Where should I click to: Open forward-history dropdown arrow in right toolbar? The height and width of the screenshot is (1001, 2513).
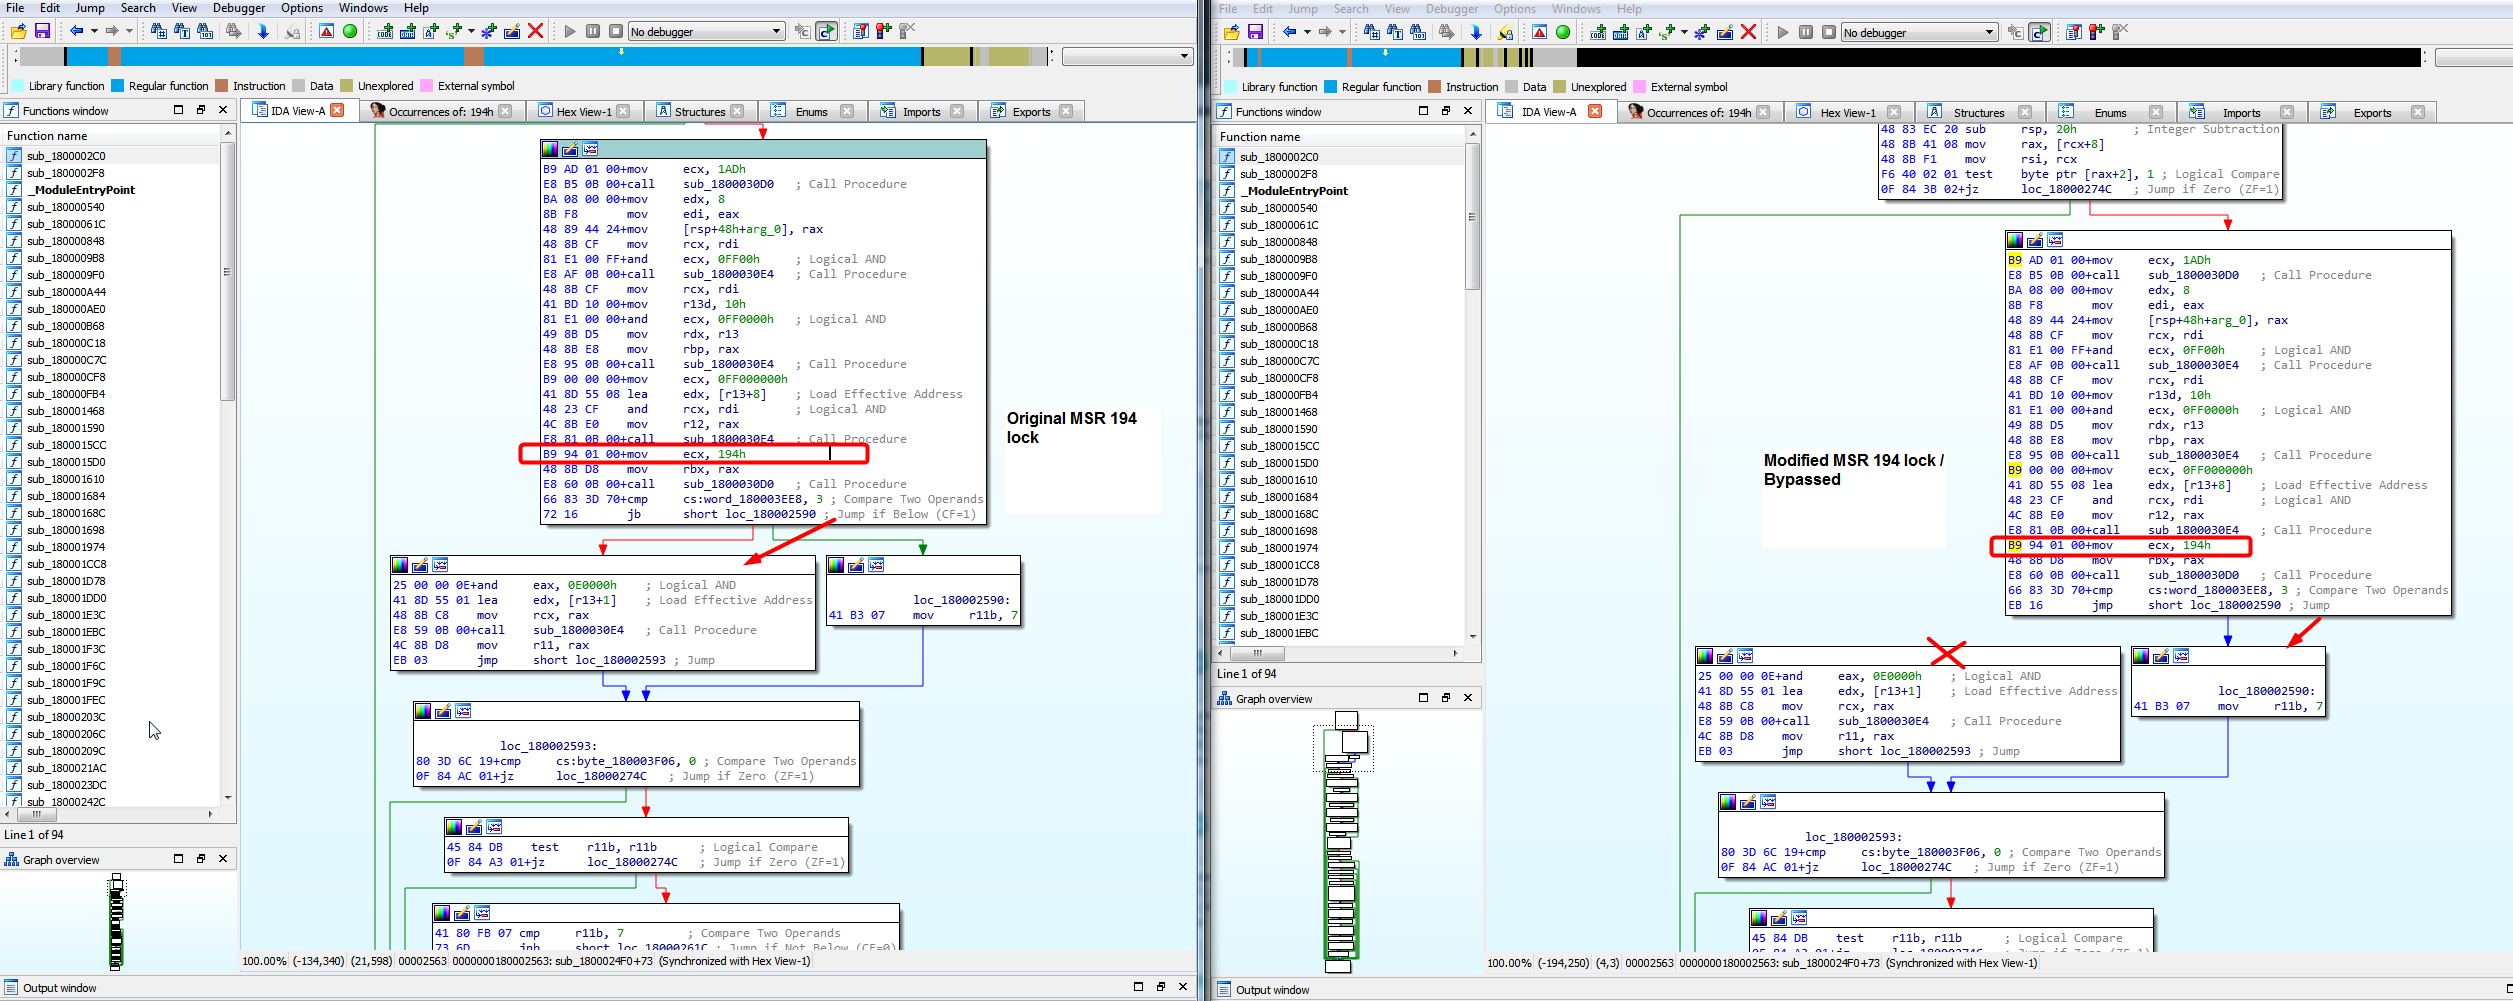click(x=1342, y=32)
